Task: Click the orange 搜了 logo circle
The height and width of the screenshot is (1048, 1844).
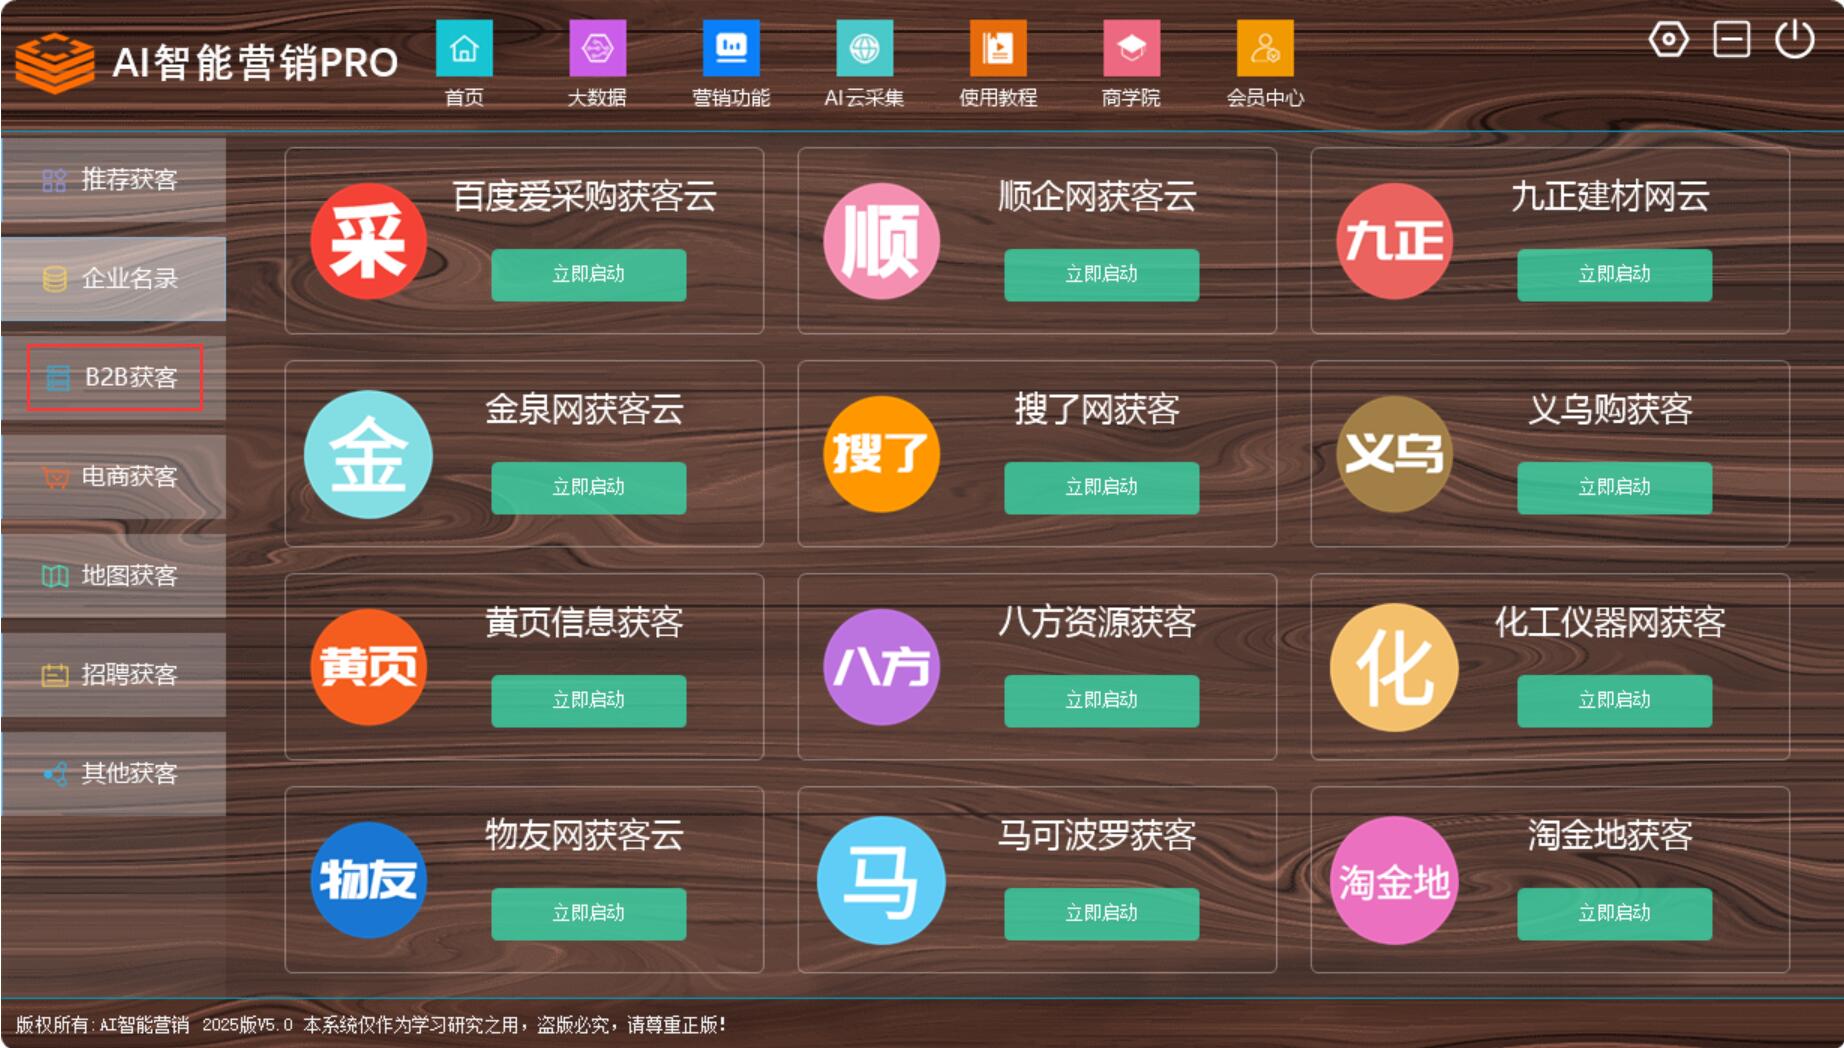Action: [881, 454]
